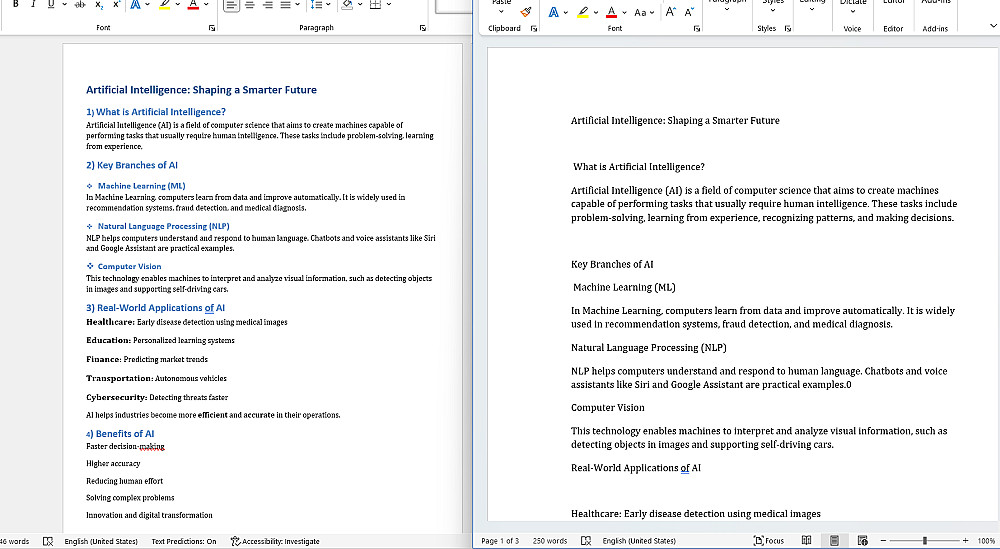Open Styles pane launcher in right window
Screen dimensions: 1000x549
tap(788, 29)
